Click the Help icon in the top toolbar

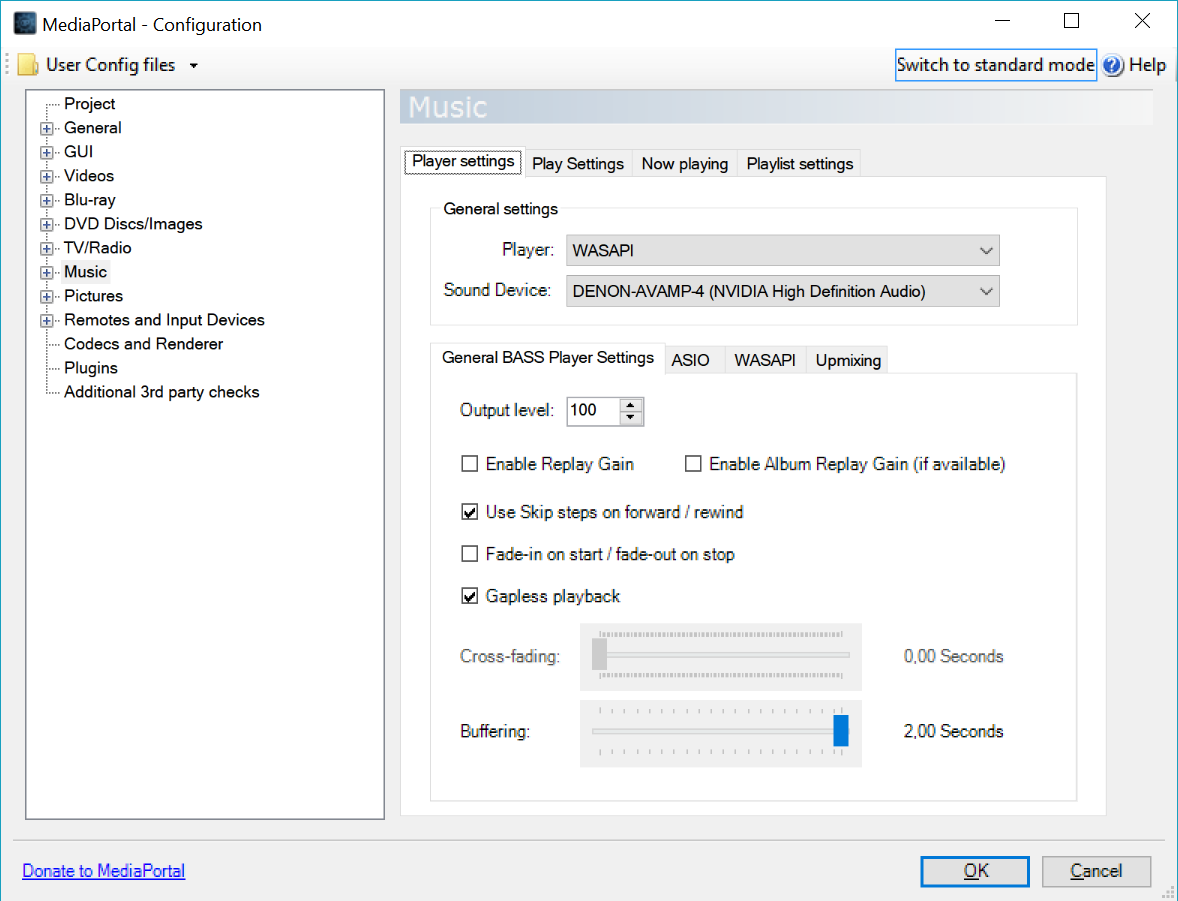(1113, 64)
